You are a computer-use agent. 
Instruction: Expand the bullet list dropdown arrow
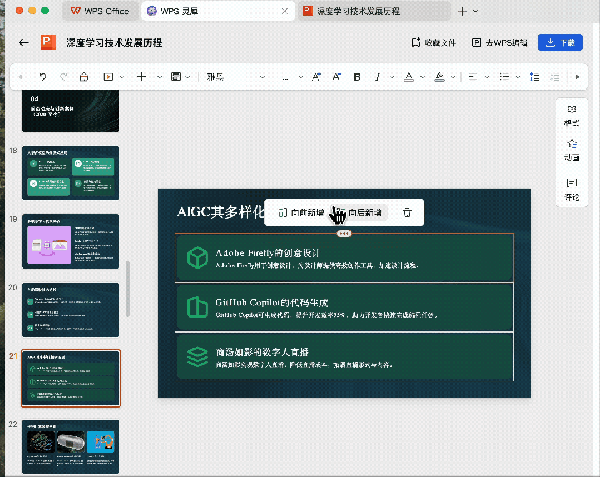(x=518, y=77)
